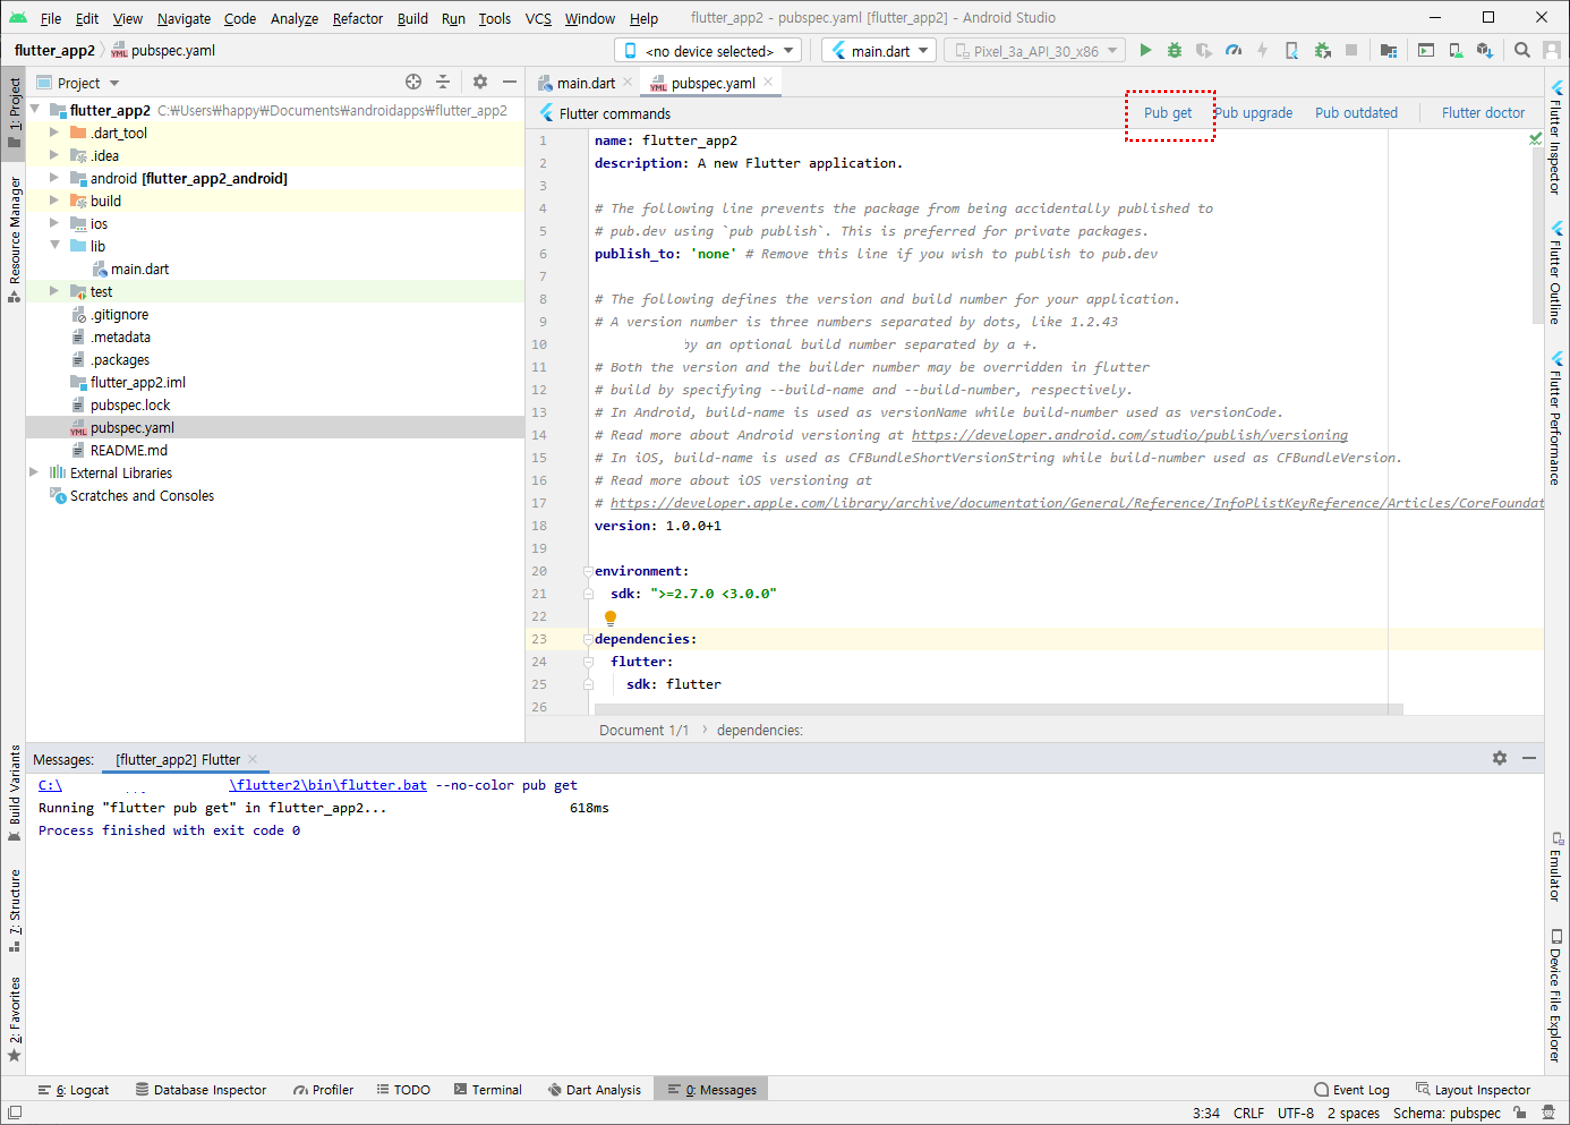The height and width of the screenshot is (1125, 1570).
Task: Open Flutter Performance side panel
Action: pos(1556,418)
